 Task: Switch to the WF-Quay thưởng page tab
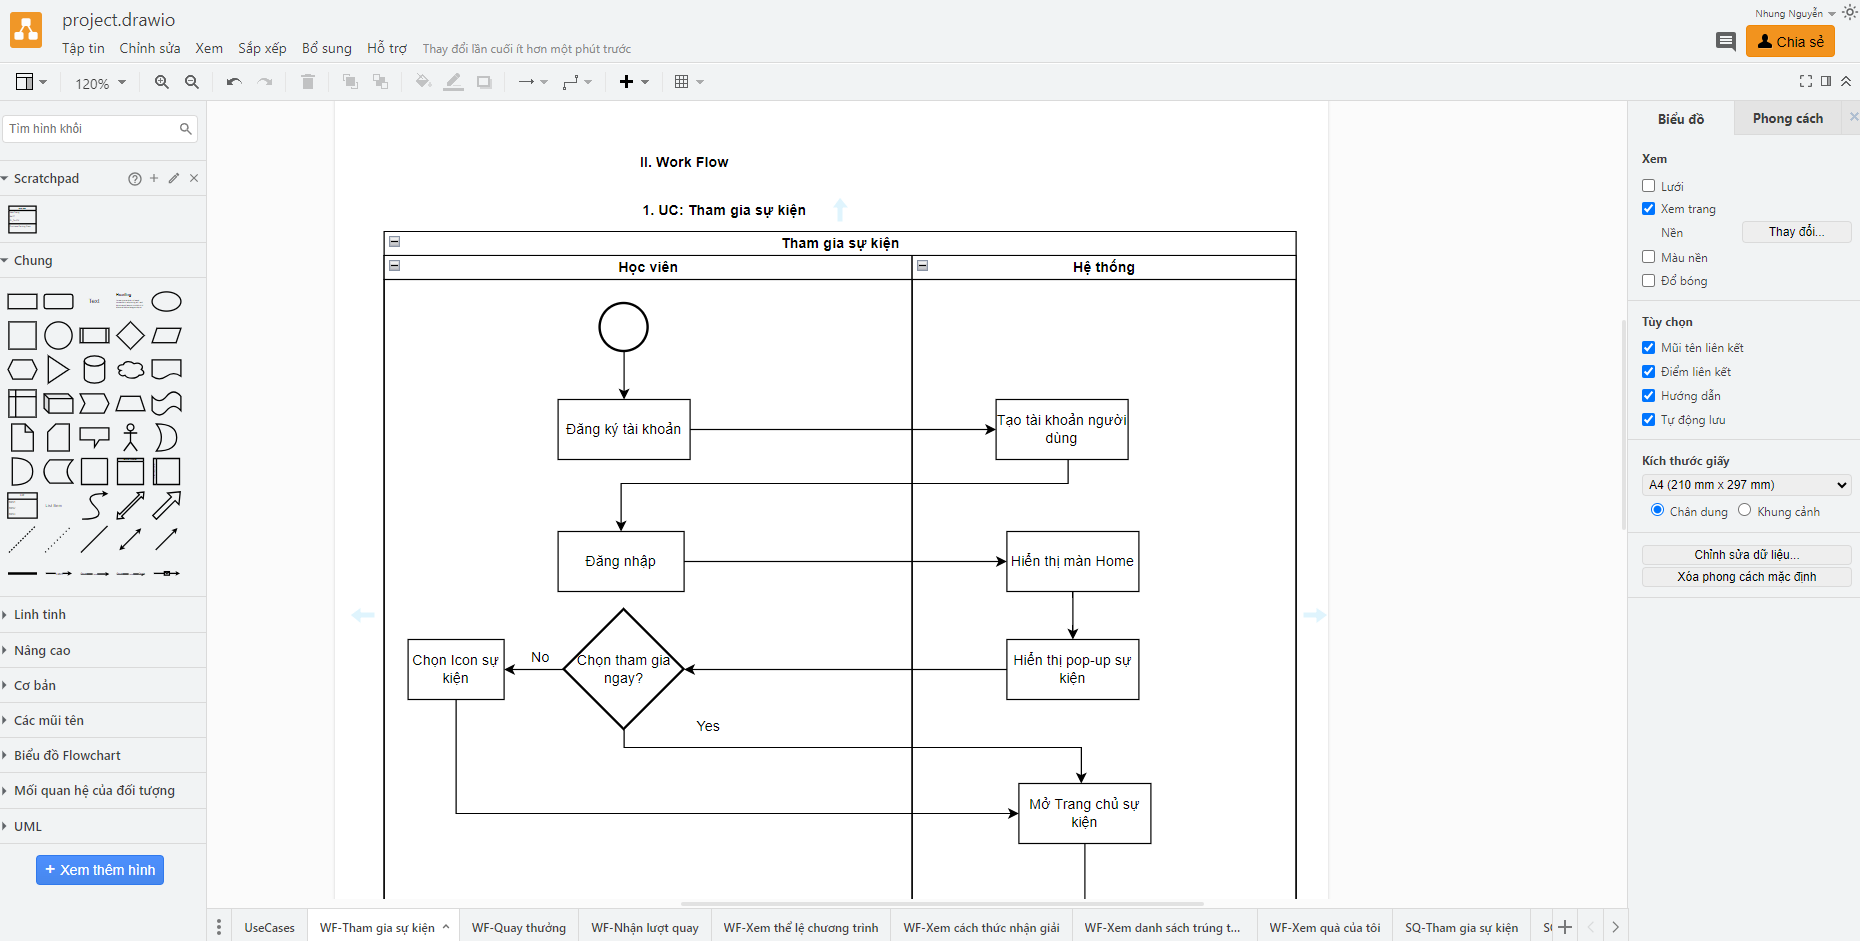point(518,927)
